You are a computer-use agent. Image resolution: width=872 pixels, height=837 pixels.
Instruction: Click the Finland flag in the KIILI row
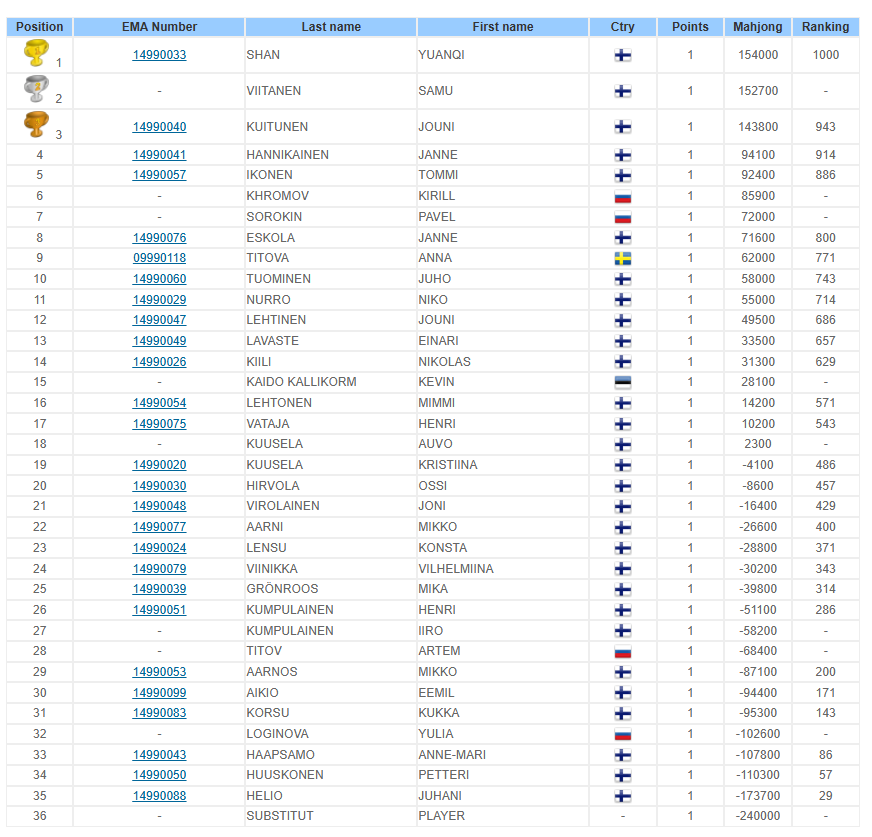tap(622, 362)
